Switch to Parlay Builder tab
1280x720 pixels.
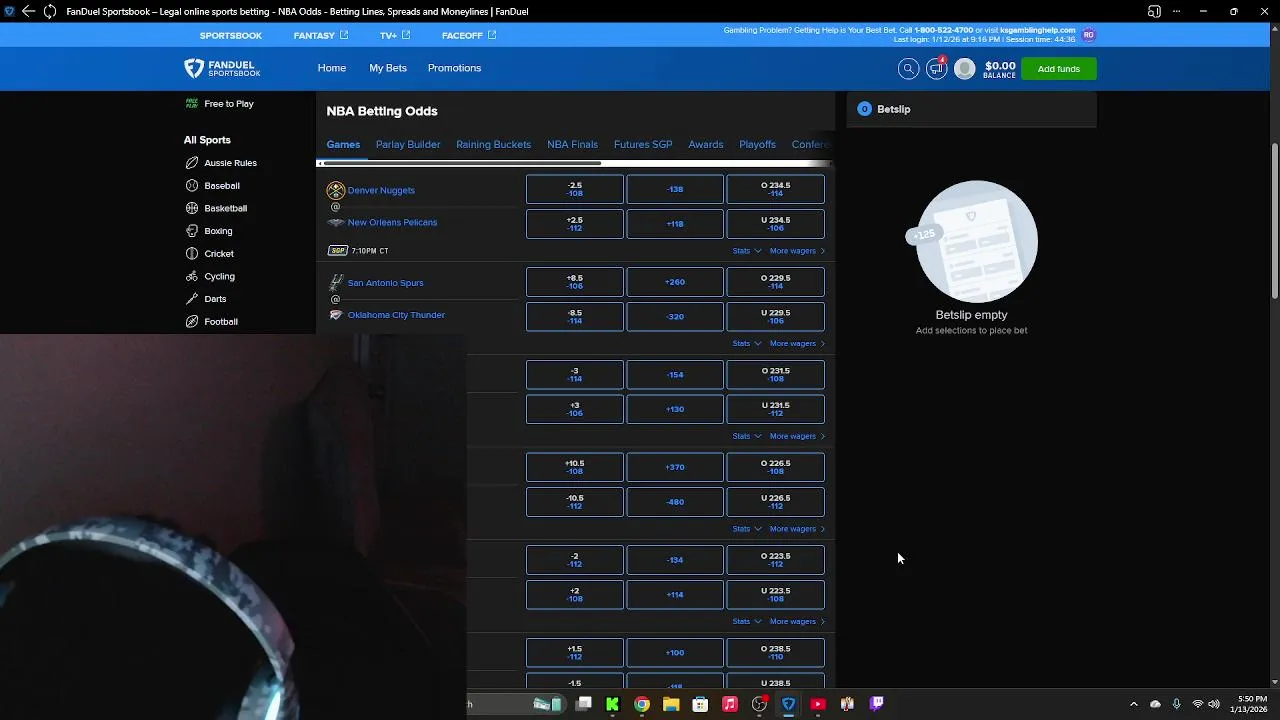click(x=408, y=144)
